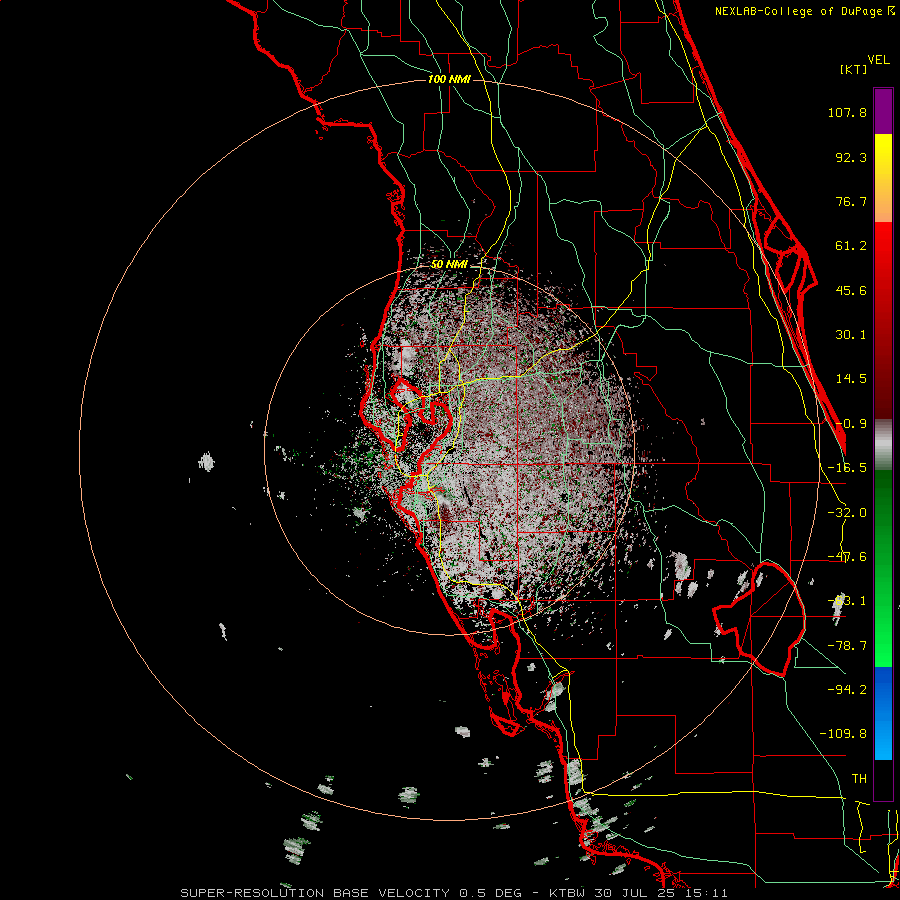
Task: Click the -63.1 scale value
Action: click(847, 601)
